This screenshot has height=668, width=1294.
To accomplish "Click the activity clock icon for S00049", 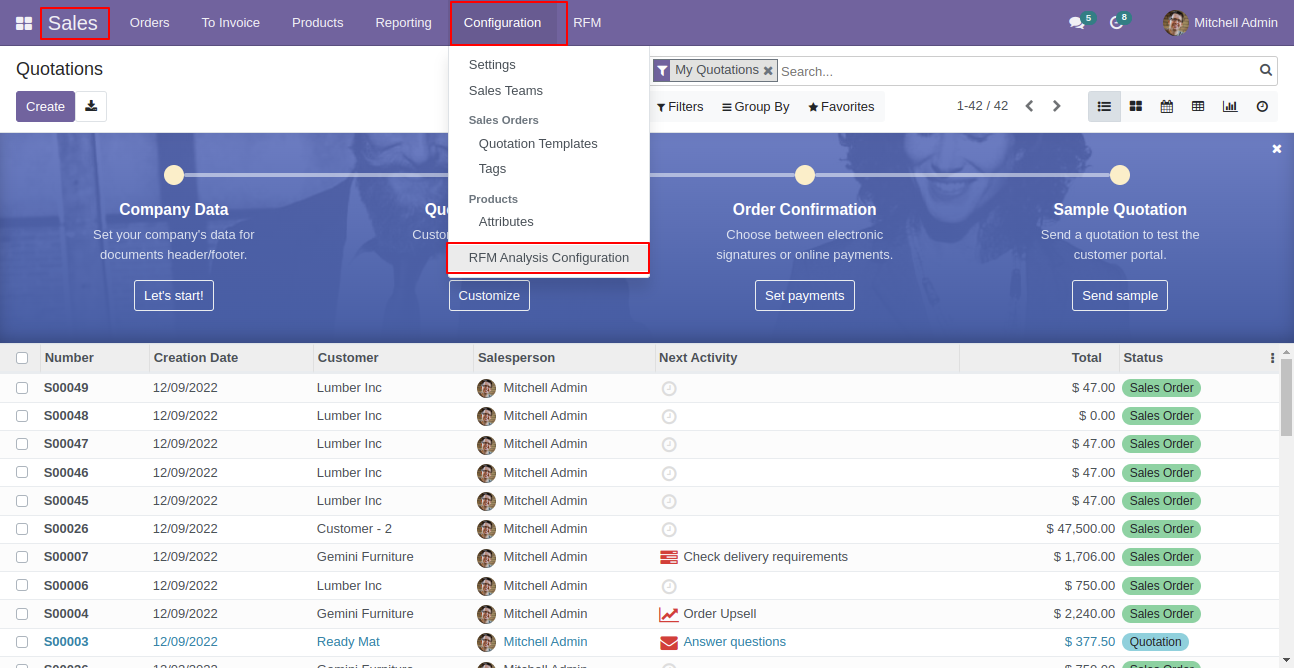I will (x=669, y=388).
